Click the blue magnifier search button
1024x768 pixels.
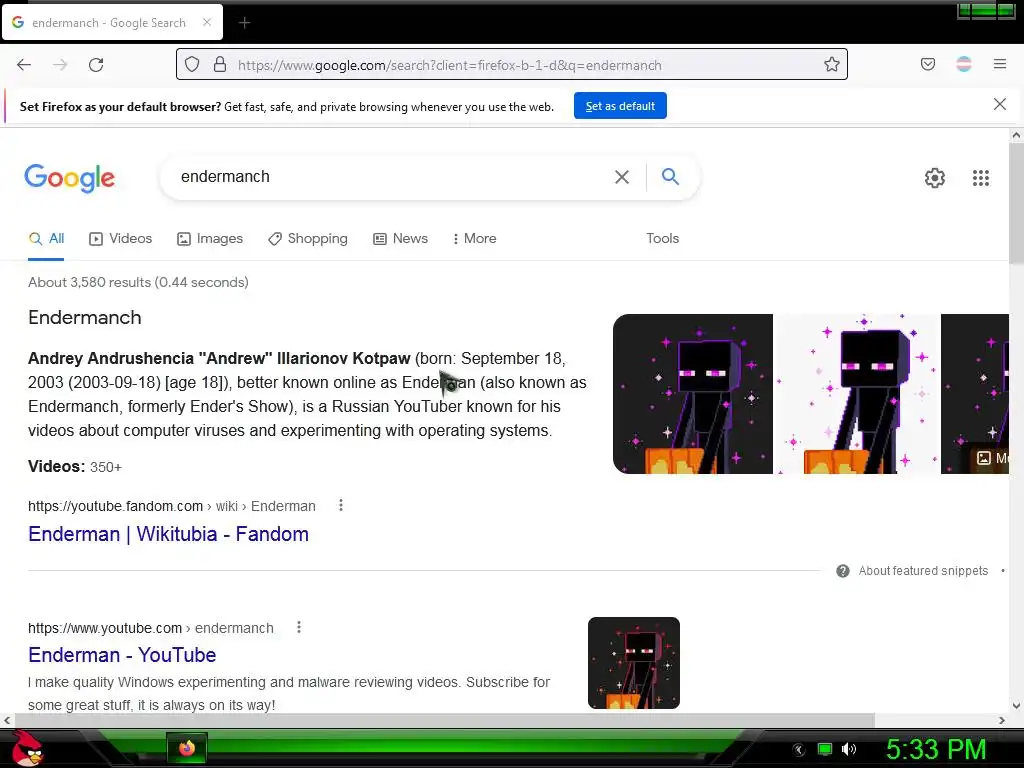(x=670, y=176)
